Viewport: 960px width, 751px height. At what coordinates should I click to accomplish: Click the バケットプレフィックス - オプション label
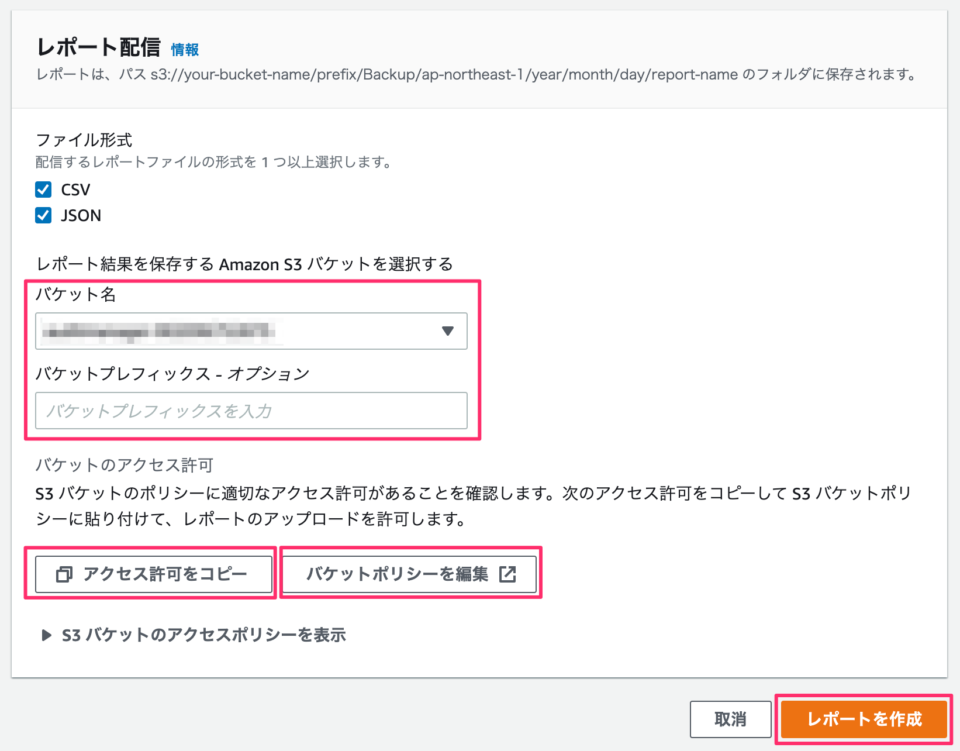coord(172,374)
